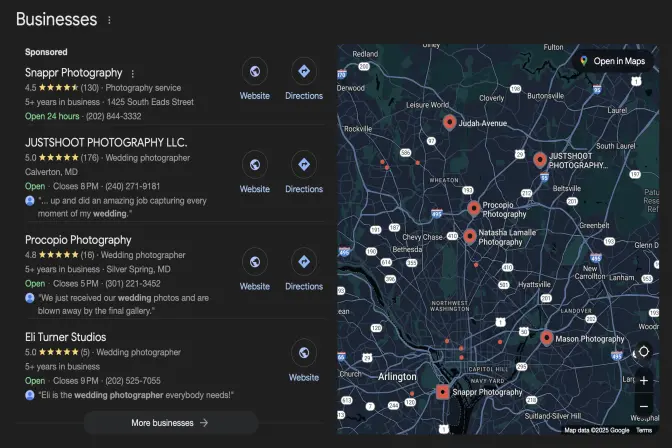Viewport: 672px width, 448px height.
Task: Click the Burtonsville label on the map
Action: point(545,96)
